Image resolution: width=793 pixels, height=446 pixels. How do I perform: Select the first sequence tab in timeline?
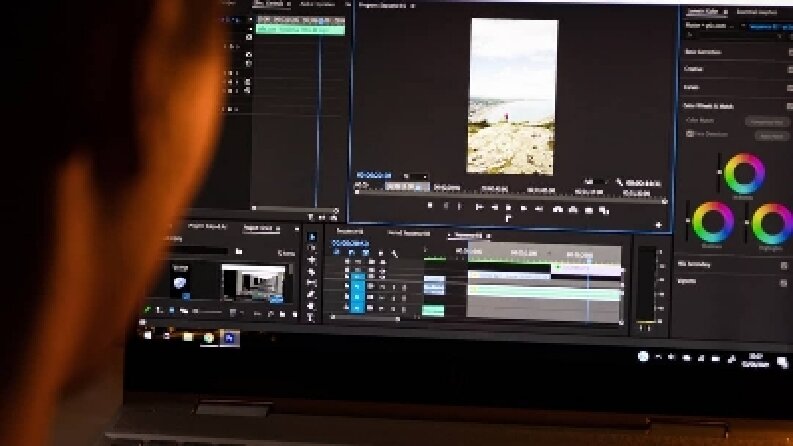point(350,232)
